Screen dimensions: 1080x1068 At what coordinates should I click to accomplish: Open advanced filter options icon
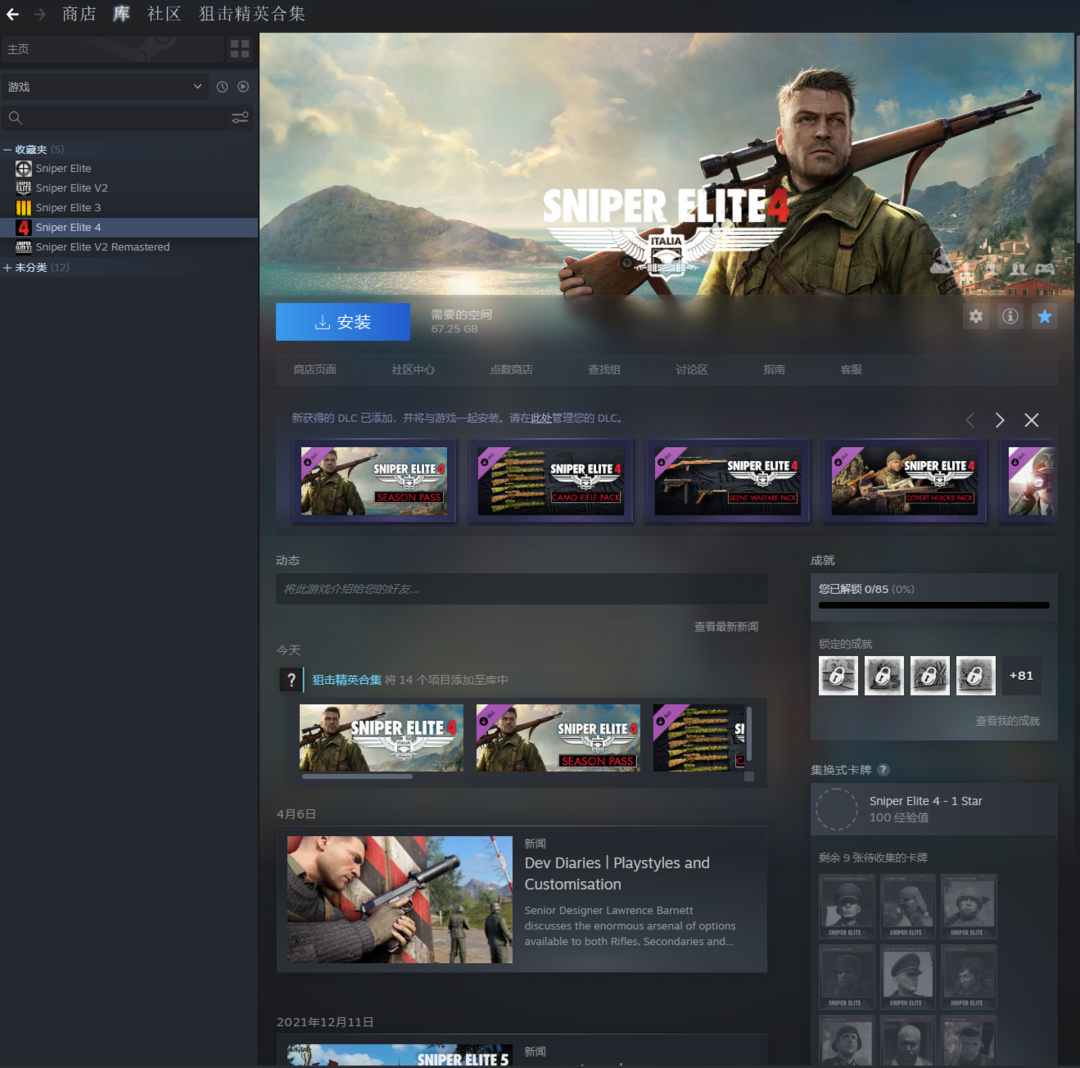coord(240,118)
